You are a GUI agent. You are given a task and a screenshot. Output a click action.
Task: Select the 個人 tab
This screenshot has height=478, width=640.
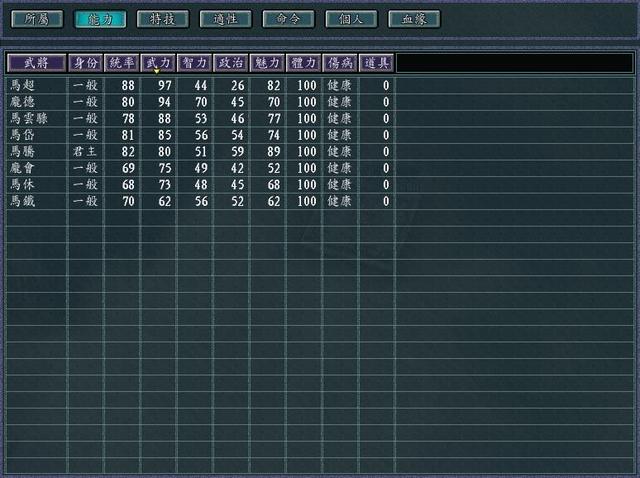click(351, 19)
